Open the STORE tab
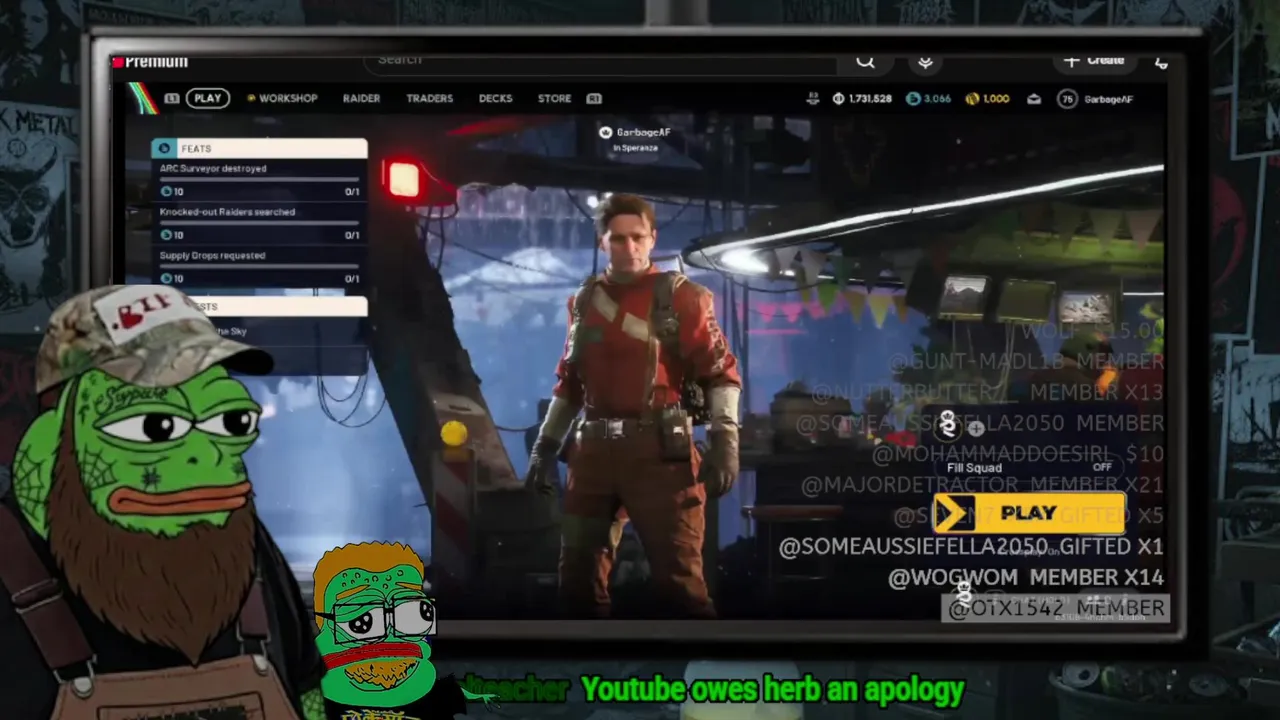The width and height of the screenshot is (1280, 720). tap(554, 98)
